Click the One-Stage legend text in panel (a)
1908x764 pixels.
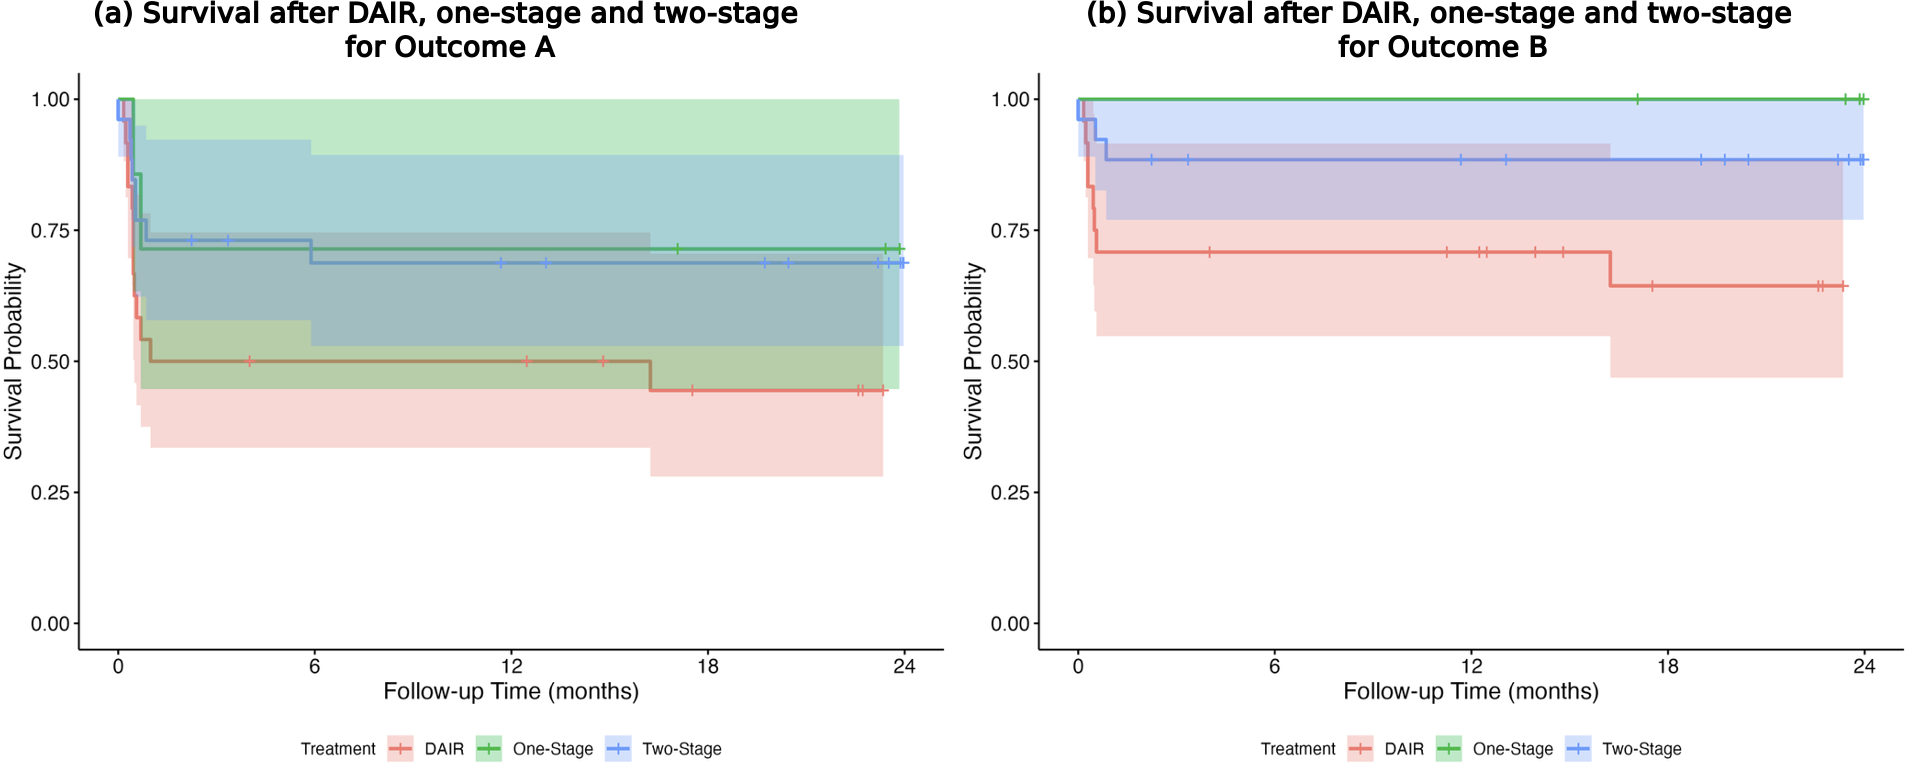tap(553, 749)
